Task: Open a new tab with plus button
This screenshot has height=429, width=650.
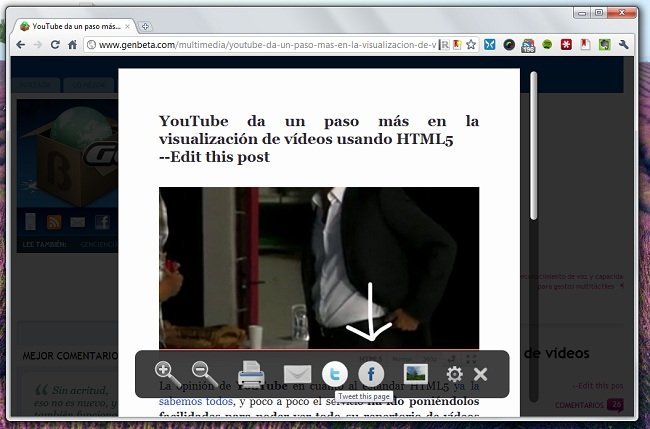Action: coord(145,27)
